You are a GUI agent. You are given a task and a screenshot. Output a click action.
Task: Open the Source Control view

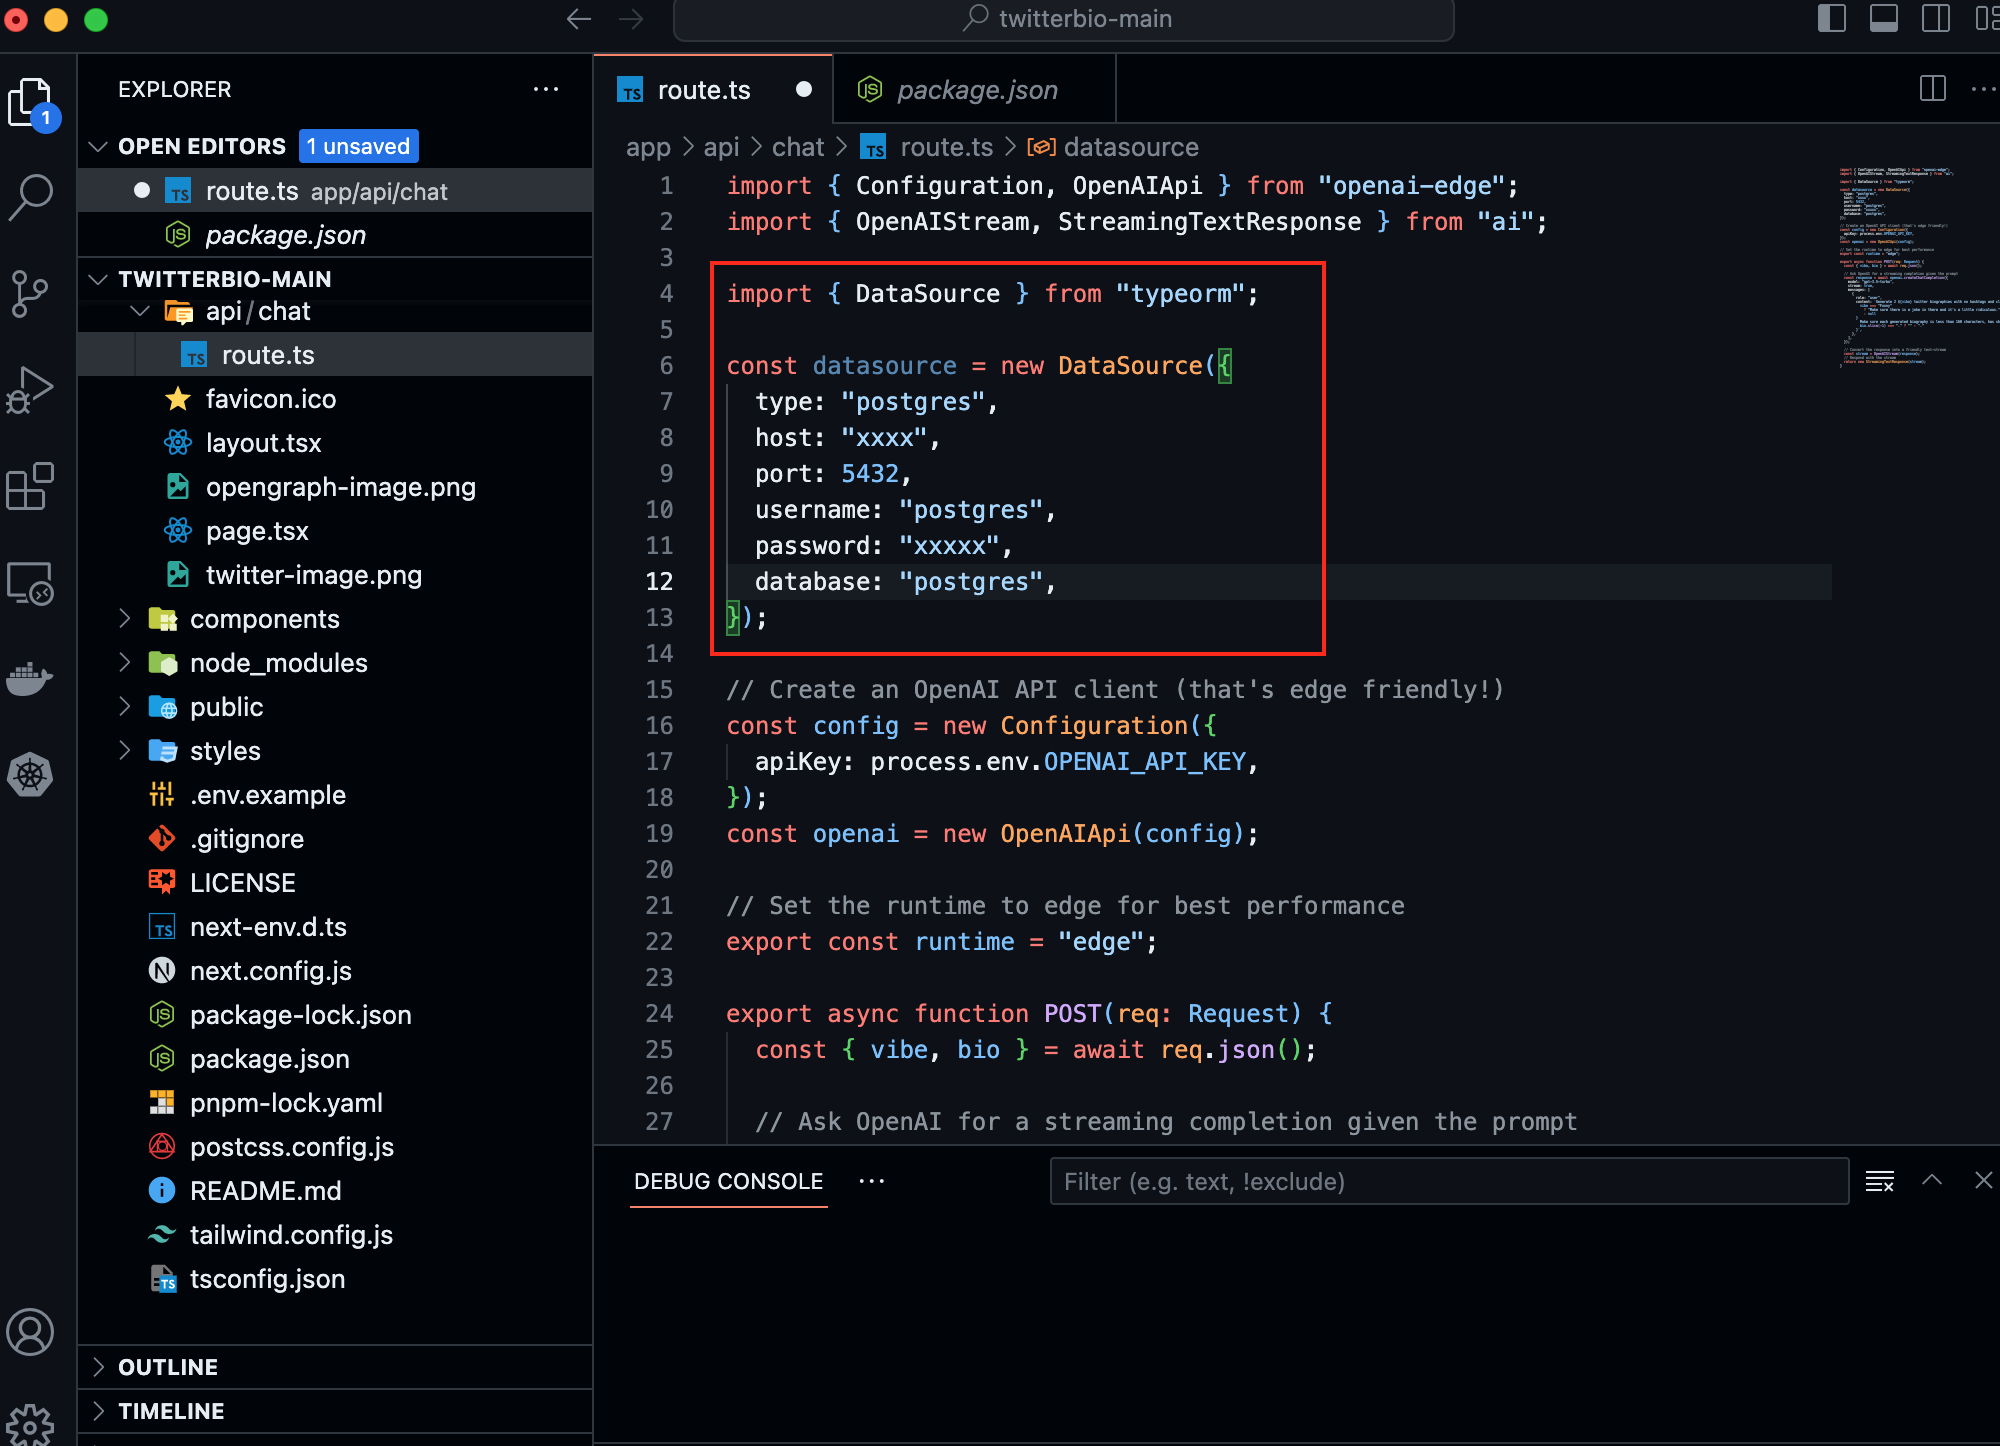[31, 294]
